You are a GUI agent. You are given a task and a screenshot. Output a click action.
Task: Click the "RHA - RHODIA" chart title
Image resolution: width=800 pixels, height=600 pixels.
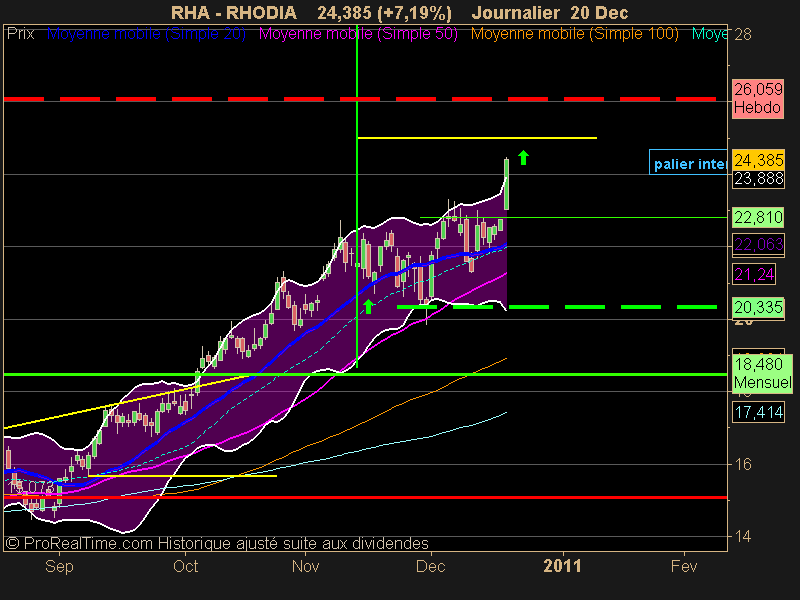click(x=234, y=12)
